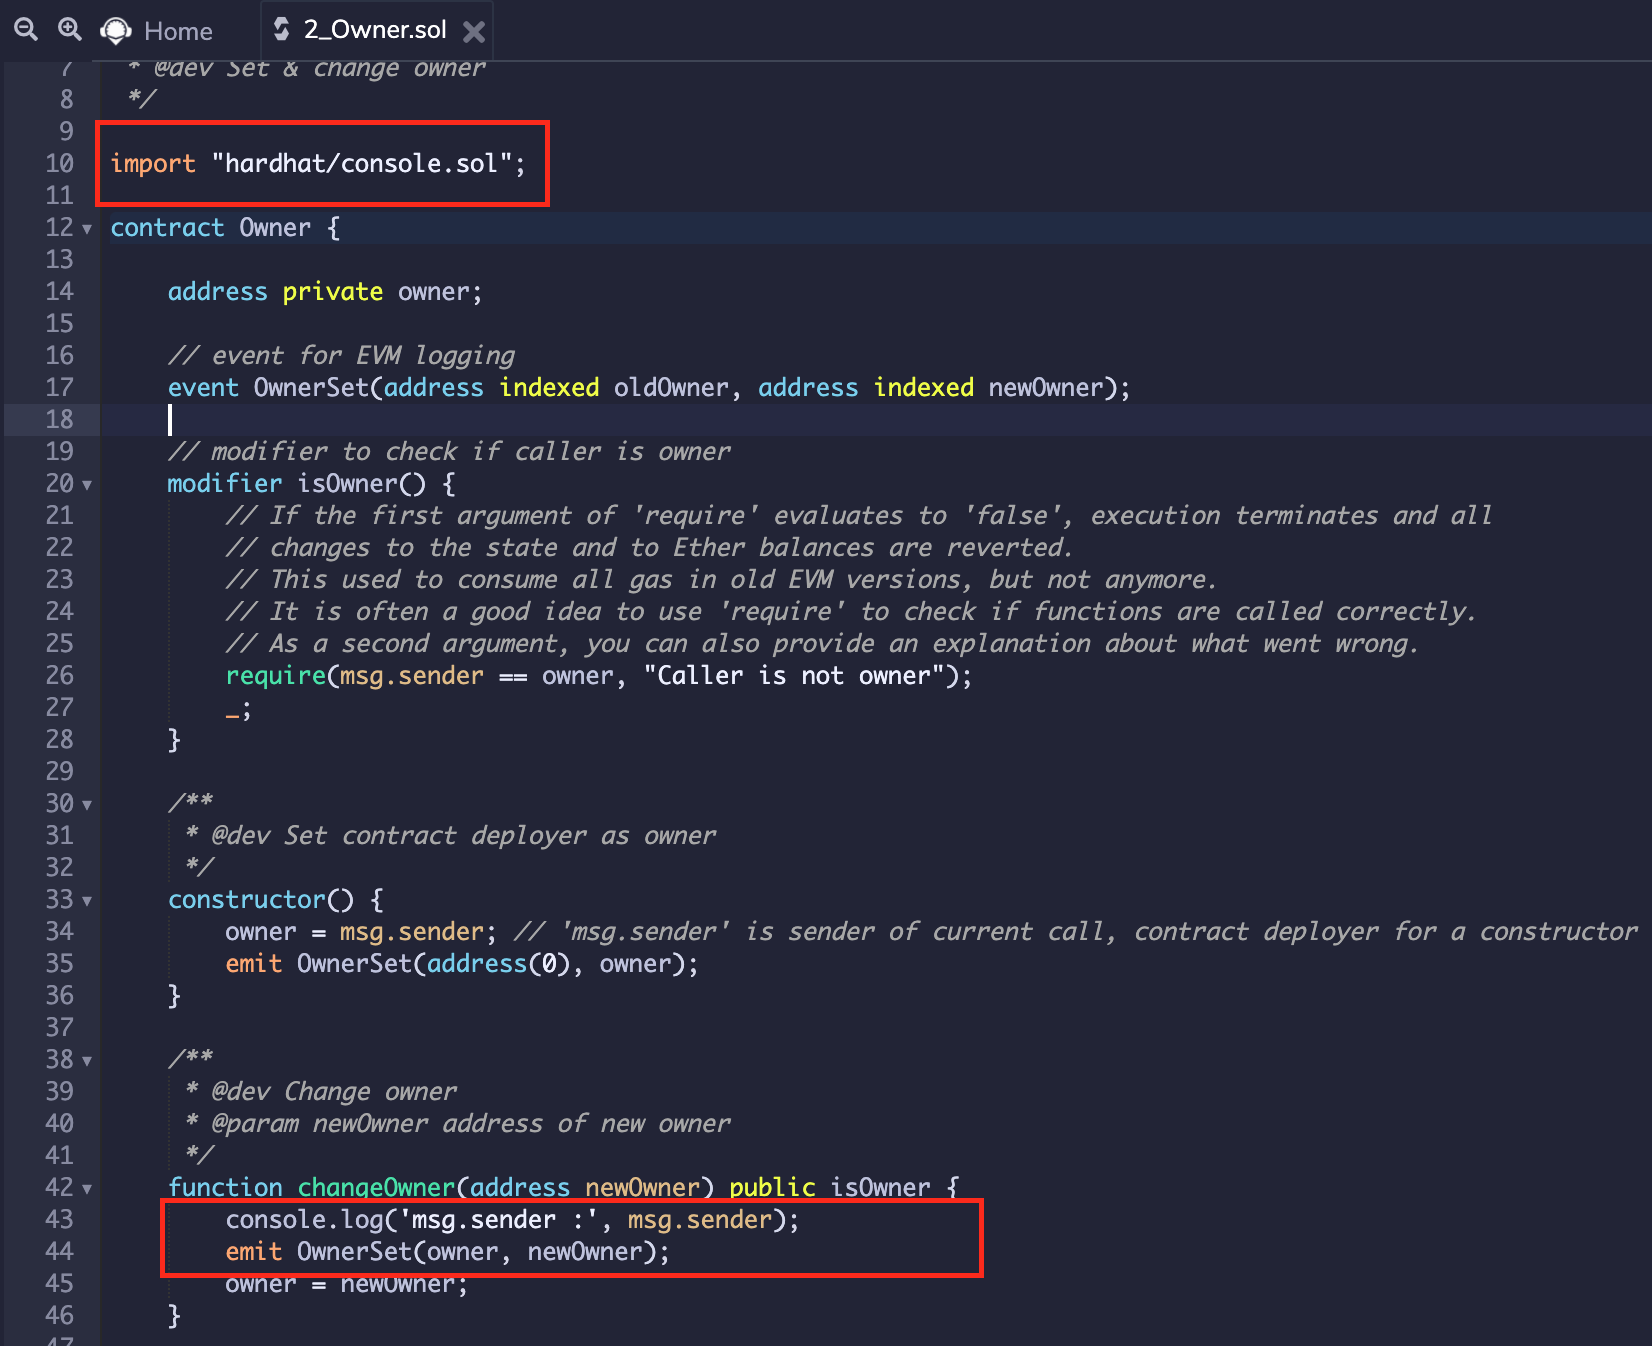The width and height of the screenshot is (1652, 1346).
Task: Click '// modifier to check if caller is owner' comment
Action: tap(450, 451)
